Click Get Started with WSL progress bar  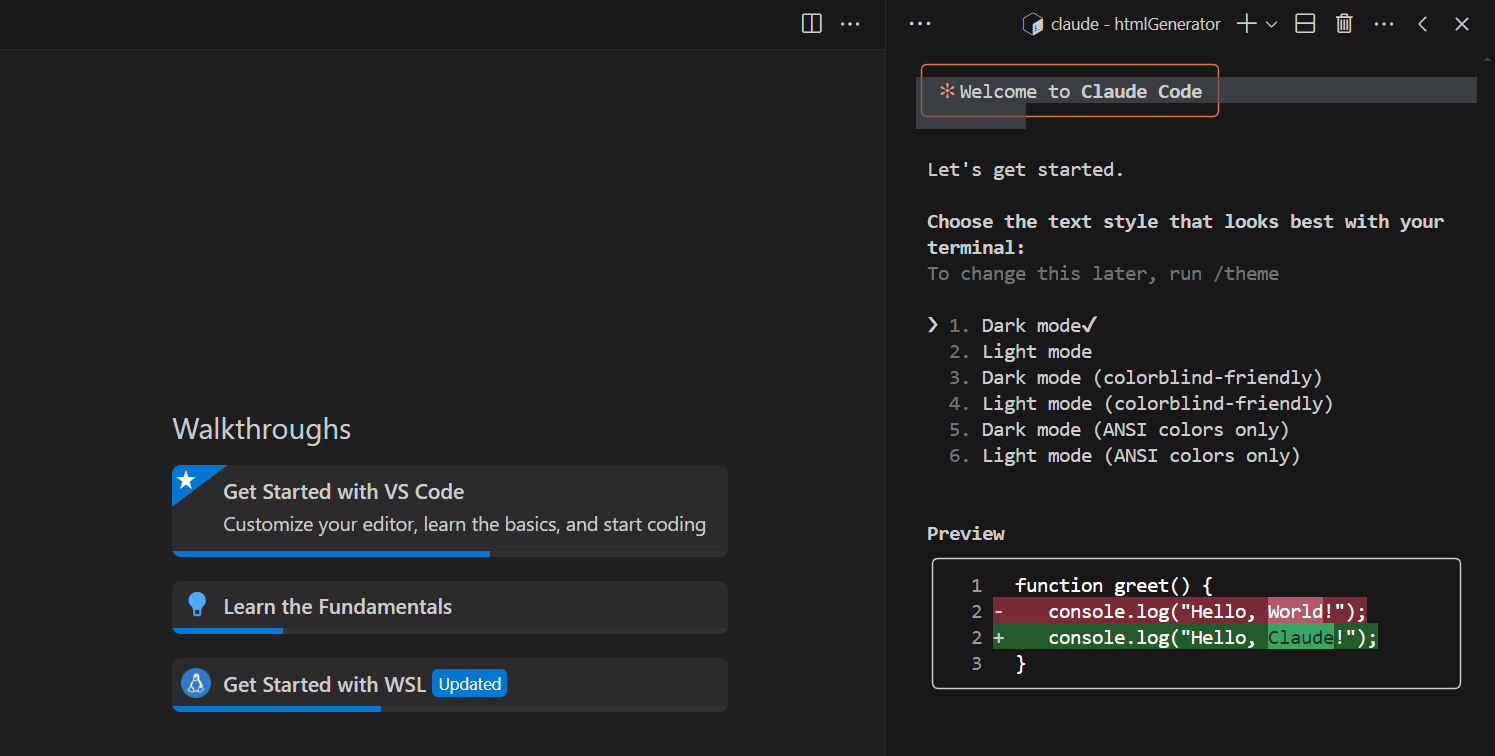(449, 708)
